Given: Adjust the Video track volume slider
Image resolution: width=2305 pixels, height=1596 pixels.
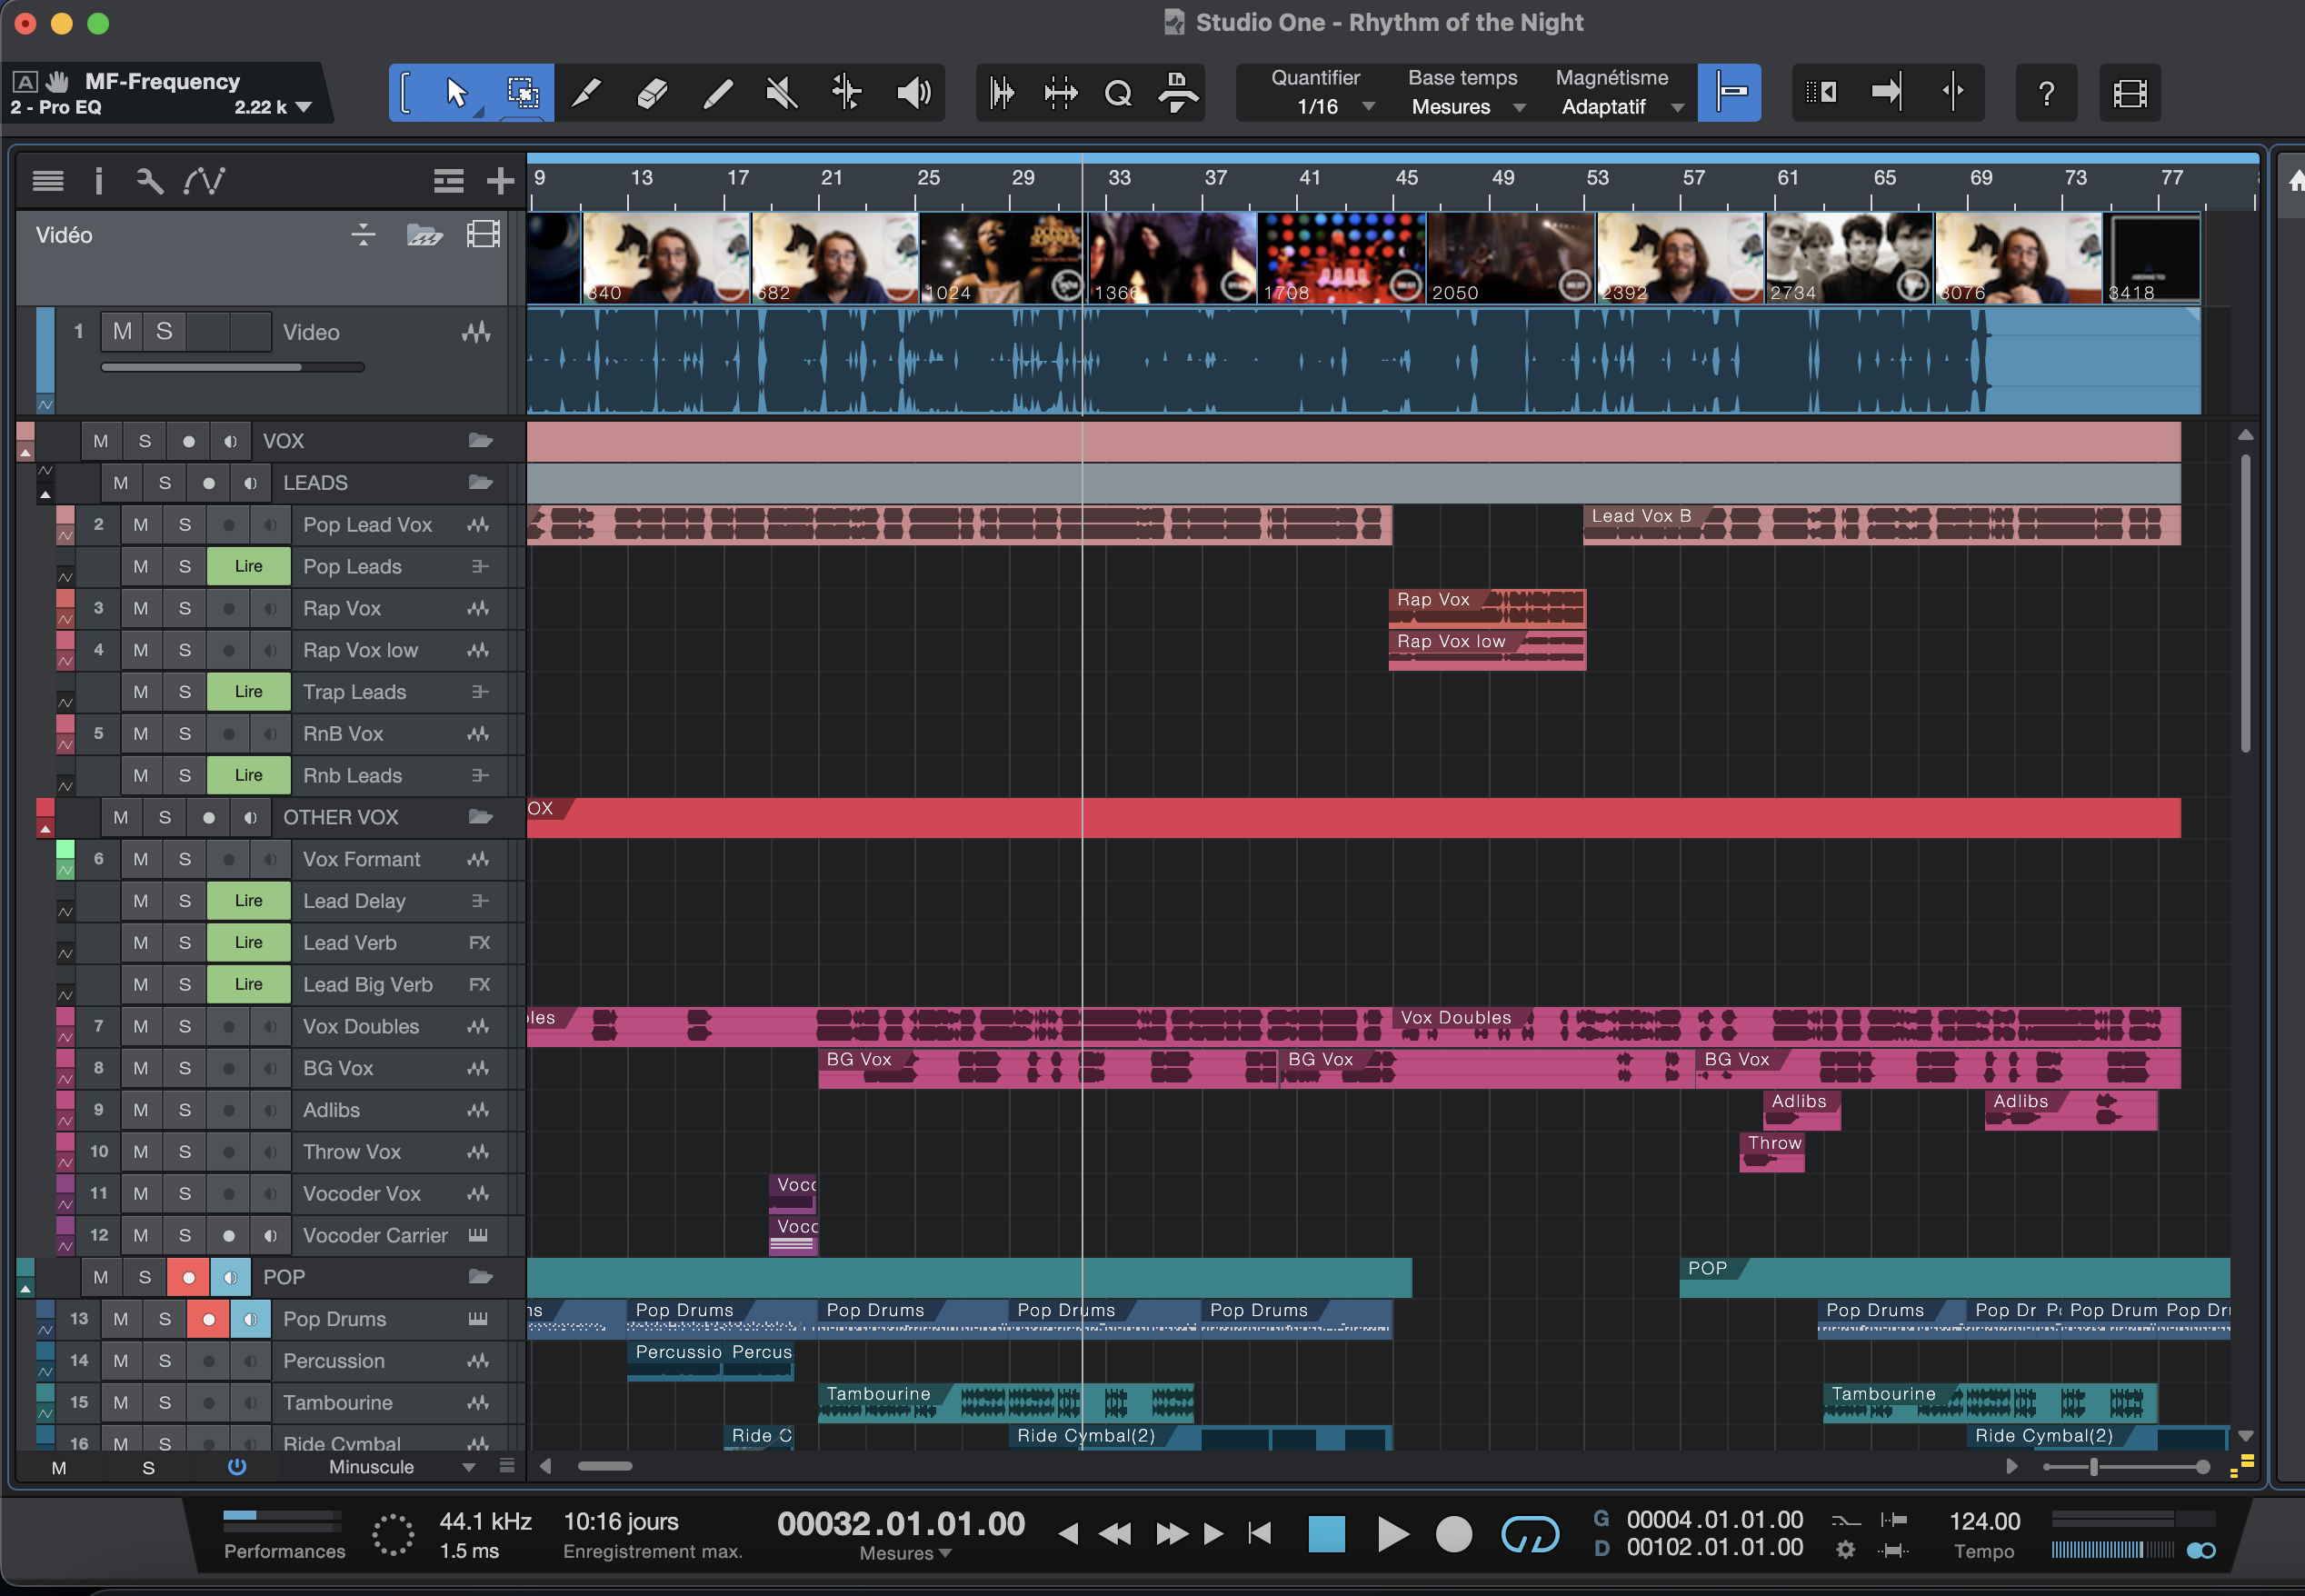Looking at the screenshot, I should (x=232, y=367).
